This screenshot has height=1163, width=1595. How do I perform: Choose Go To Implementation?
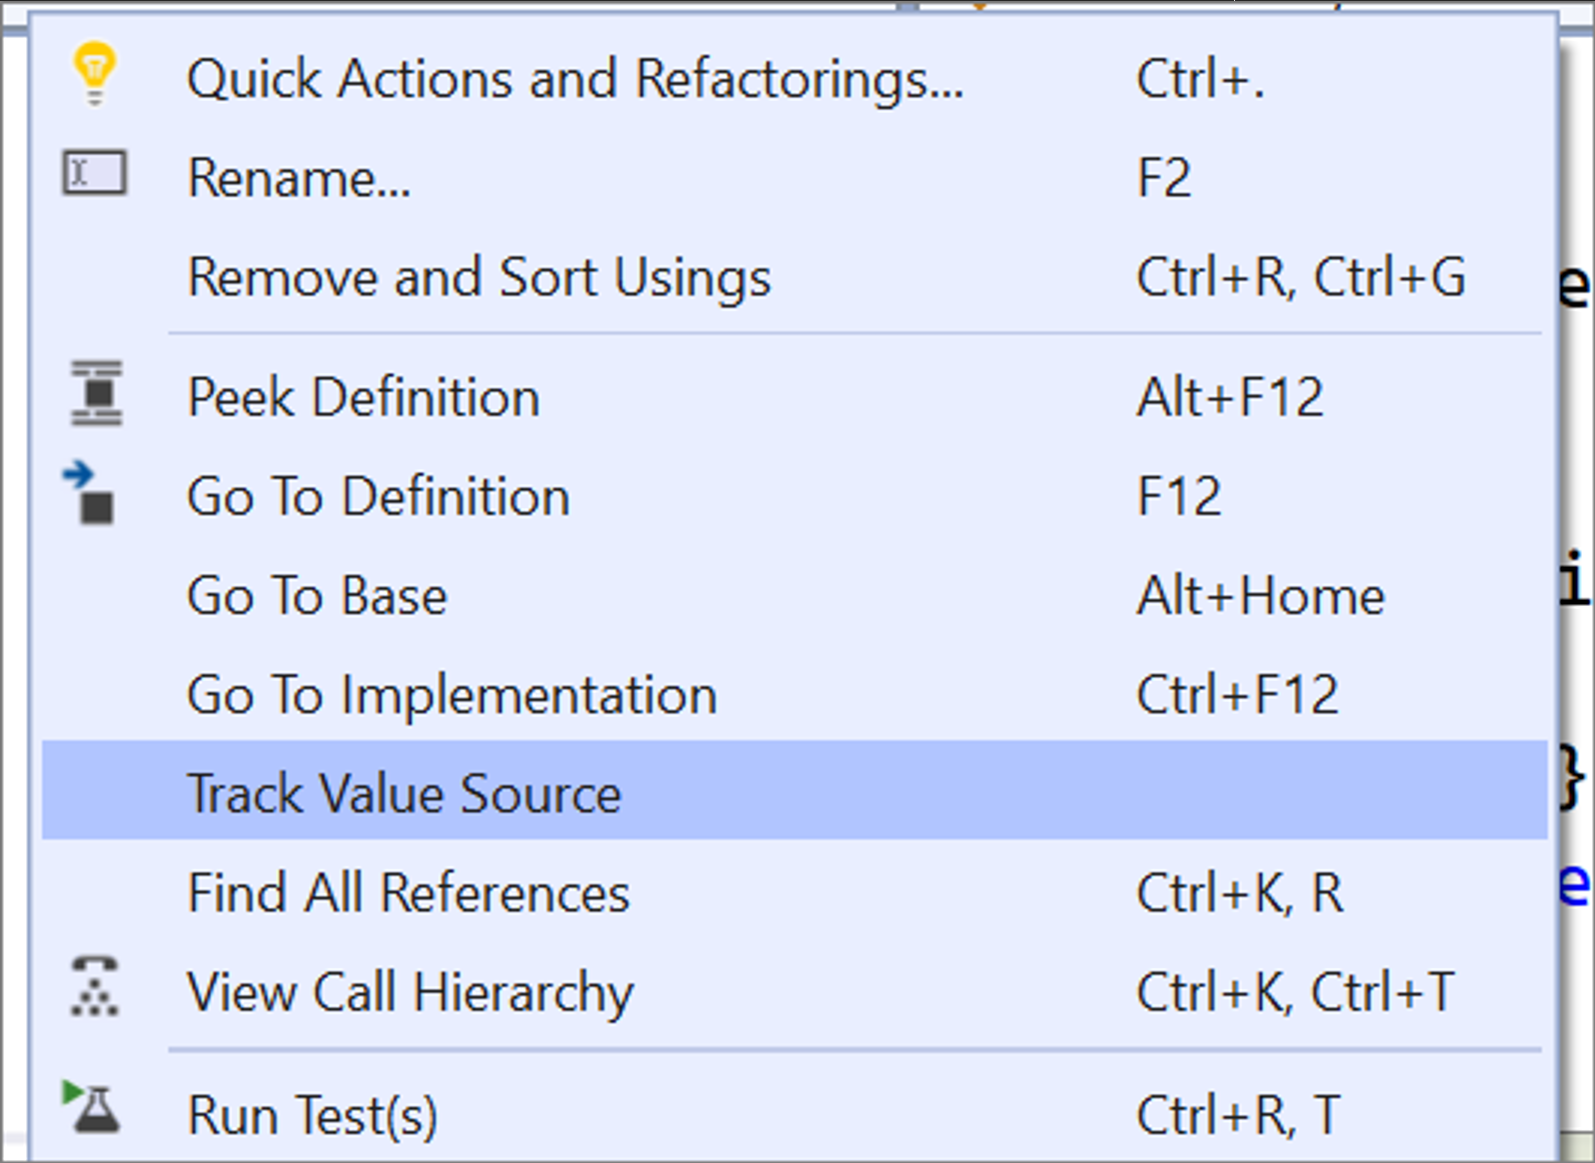click(x=452, y=695)
